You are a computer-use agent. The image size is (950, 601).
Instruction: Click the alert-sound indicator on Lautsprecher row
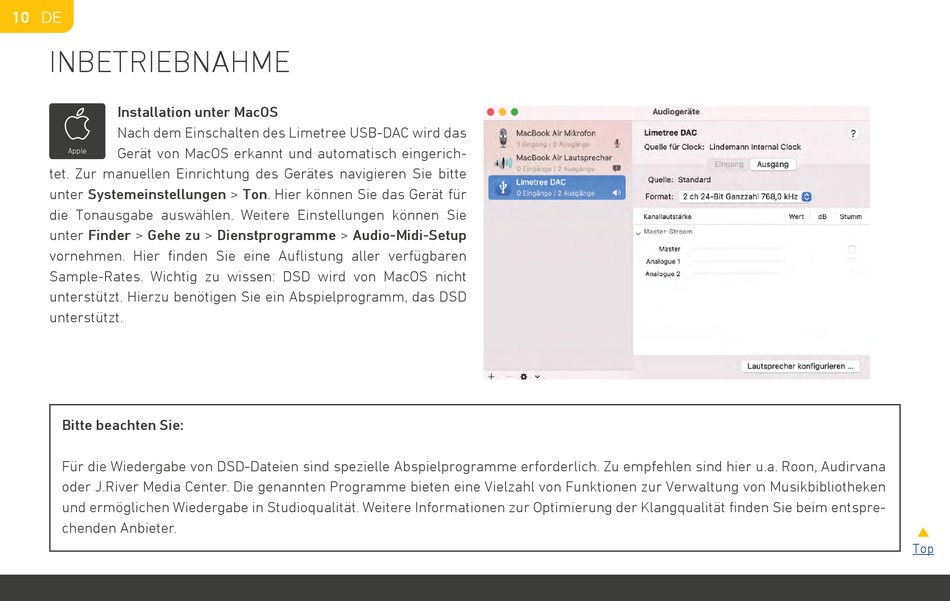(617, 168)
